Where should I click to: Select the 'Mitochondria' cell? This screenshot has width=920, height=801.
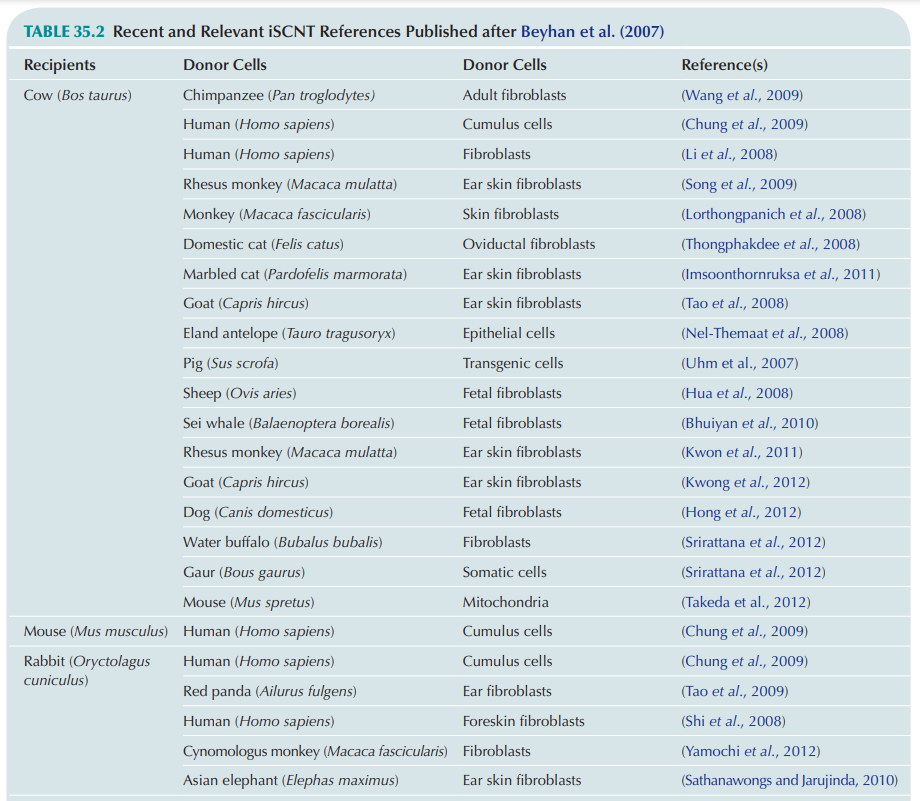point(506,602)
